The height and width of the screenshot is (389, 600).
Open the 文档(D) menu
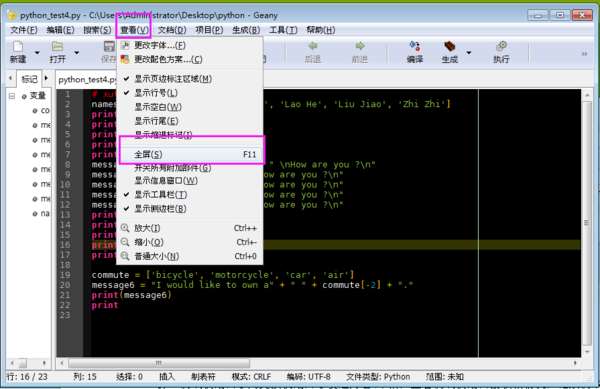(172, 30)
